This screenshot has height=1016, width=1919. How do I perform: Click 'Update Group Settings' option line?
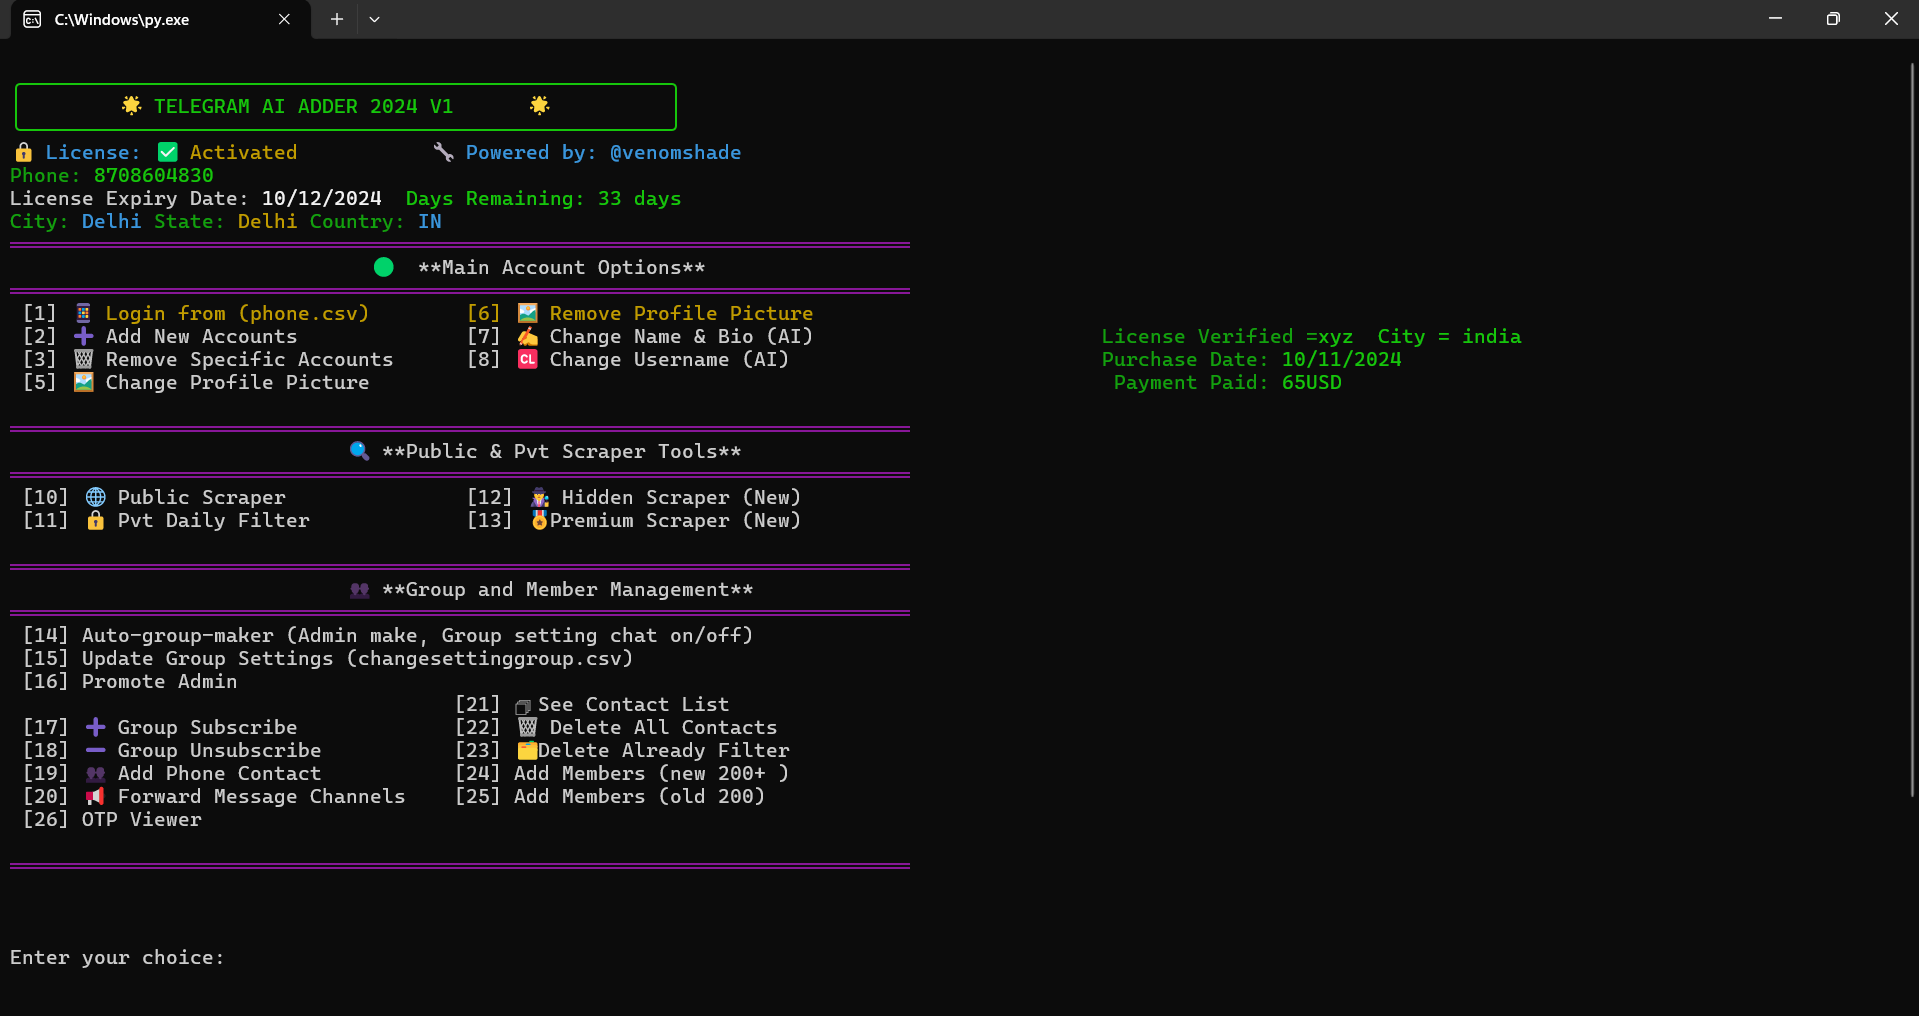[328, 658]
